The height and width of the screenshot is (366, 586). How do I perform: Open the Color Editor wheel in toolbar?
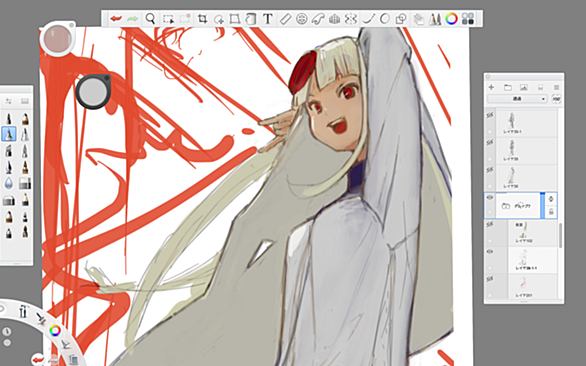coord(451,19)
